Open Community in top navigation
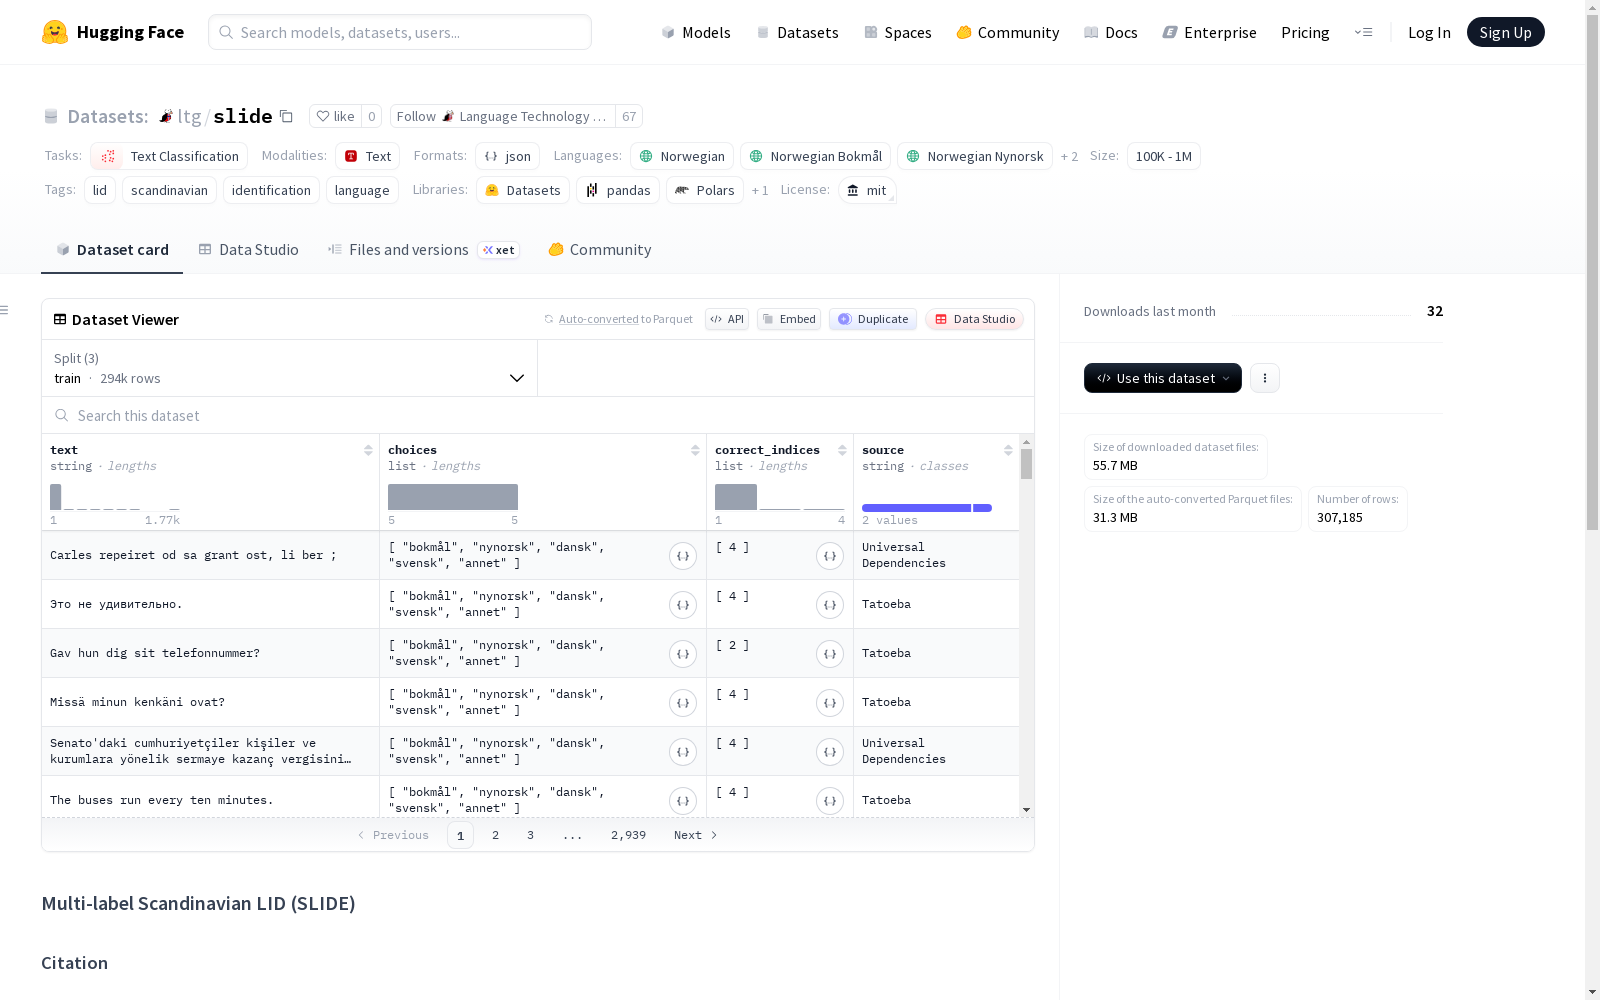Screen dimensions: 1600x1000 click(1008, 32)
